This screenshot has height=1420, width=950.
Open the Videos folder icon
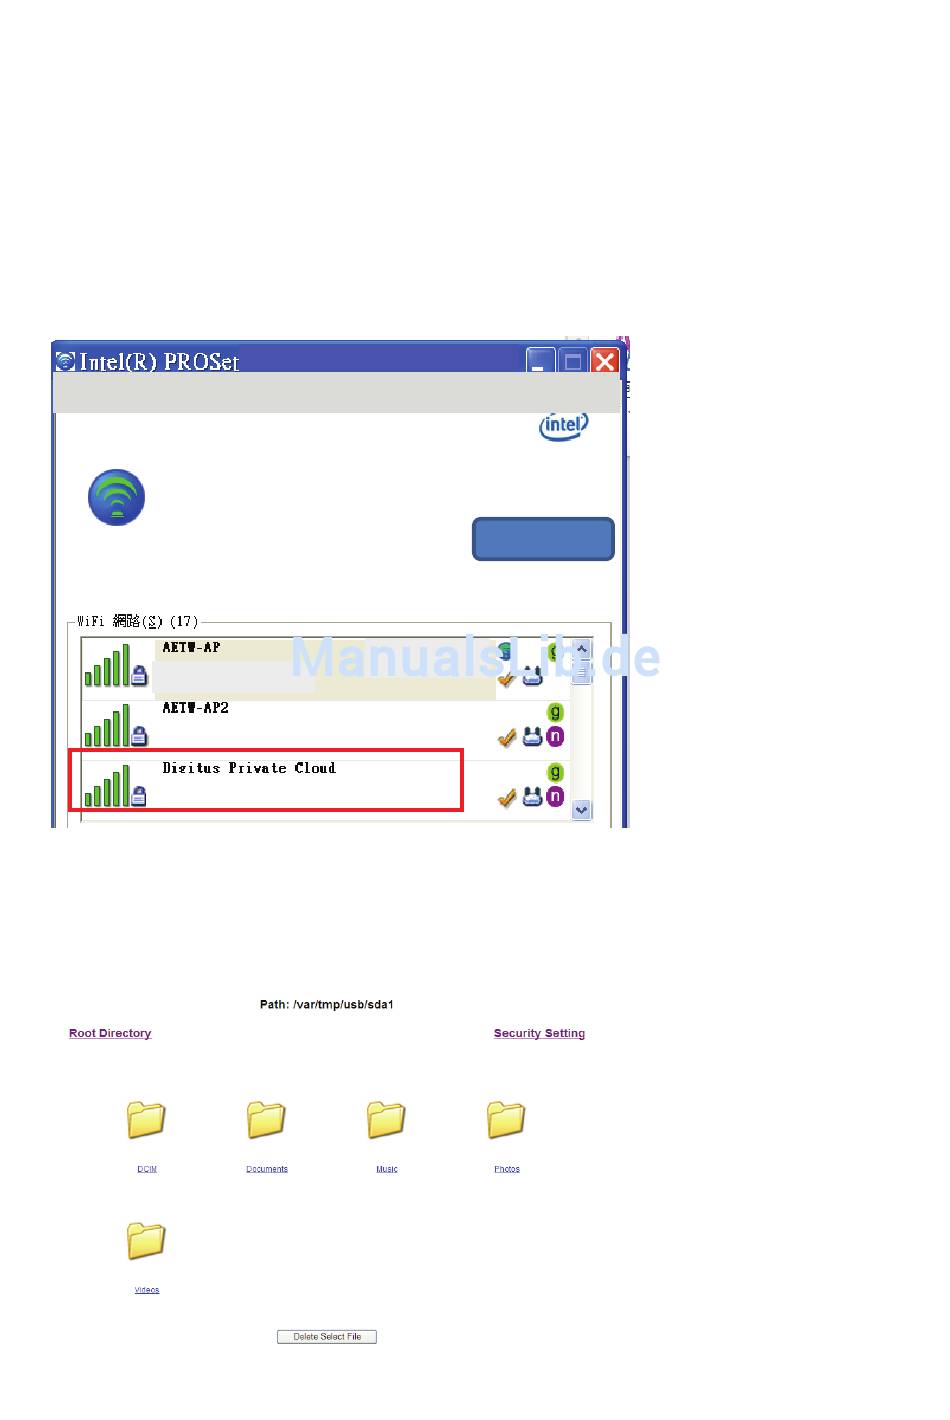pyautogui.click(x=146, y=1241)
